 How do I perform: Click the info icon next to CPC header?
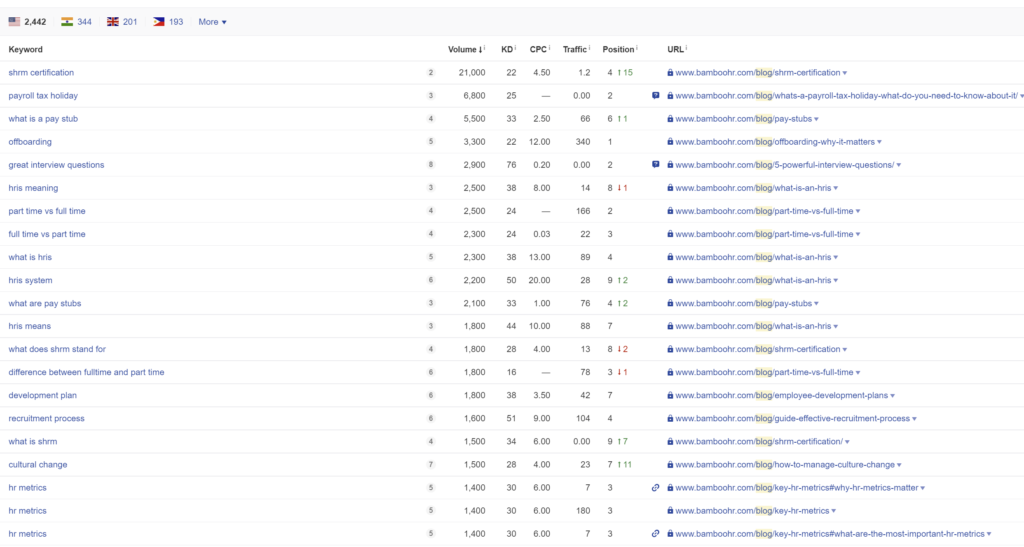(549, 47)
